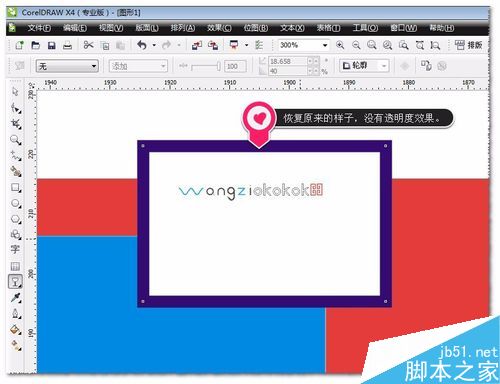Click the Zoom In magnifier icon
The height and width of the screenshot is (384, 500).
tap(340, 45)
